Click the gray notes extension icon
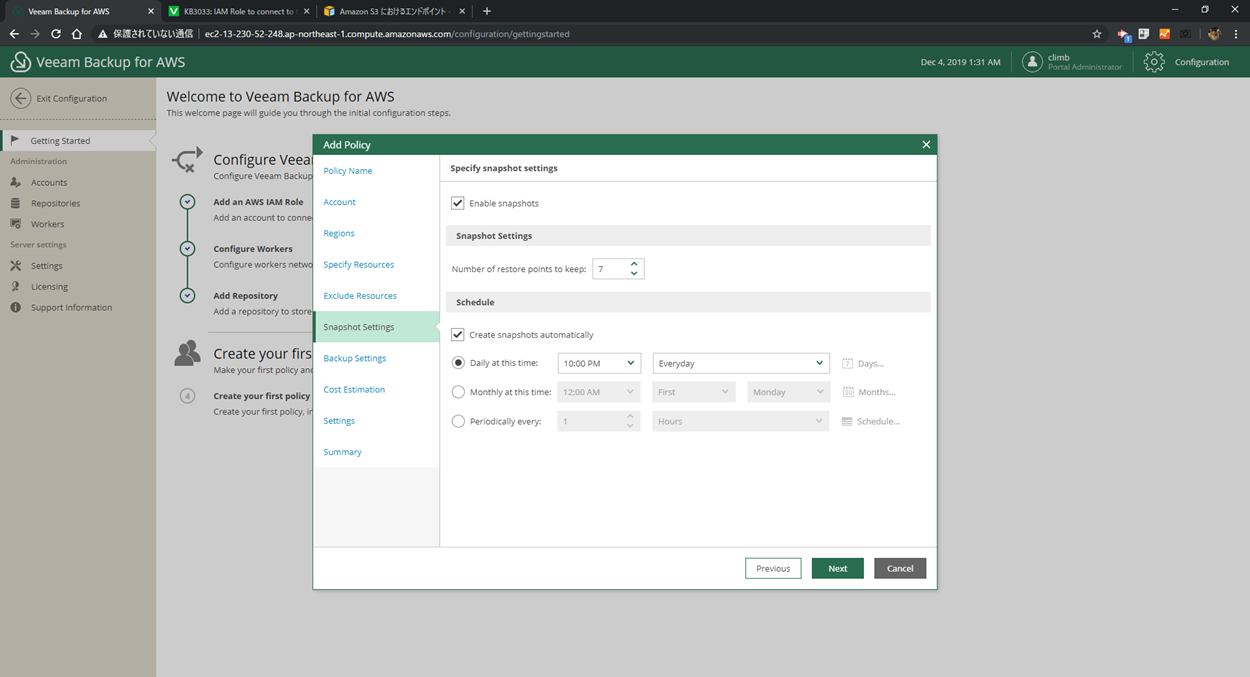Image resolution: width=1250 pixels, height=677 pixels. 1144,34
